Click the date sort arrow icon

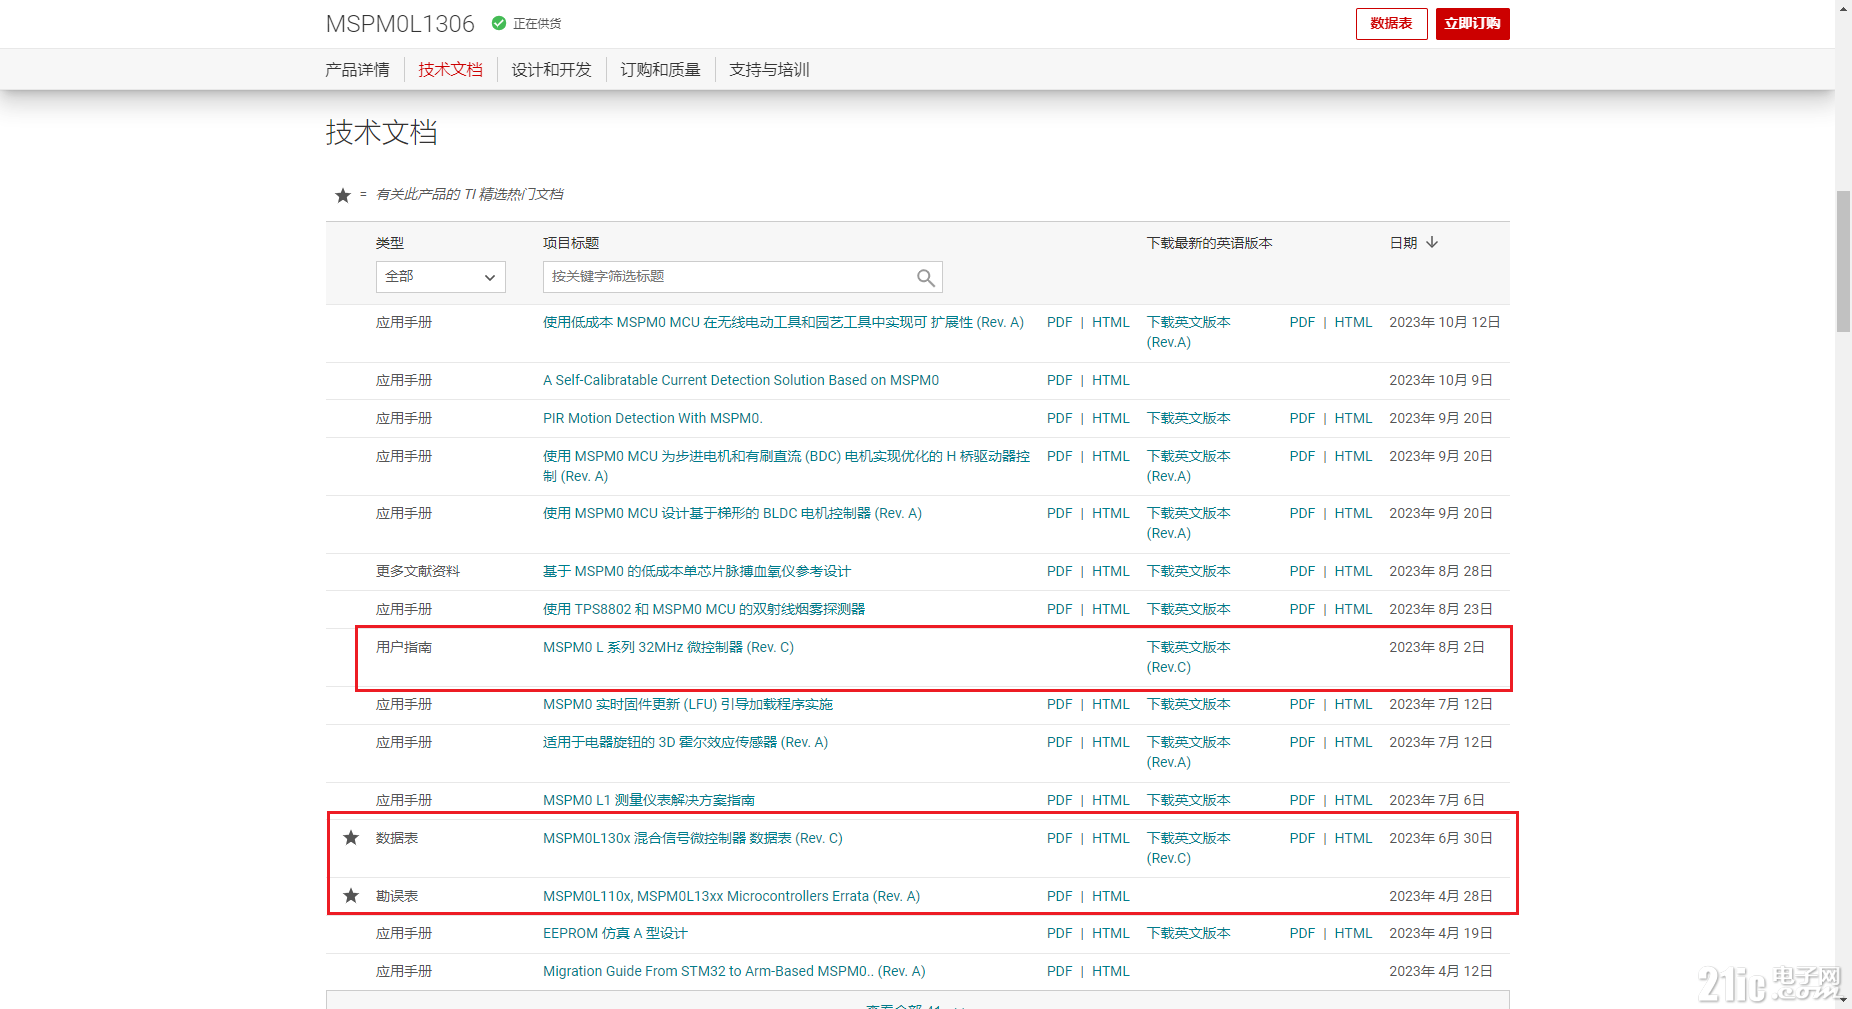click(x=1432, y=242)
